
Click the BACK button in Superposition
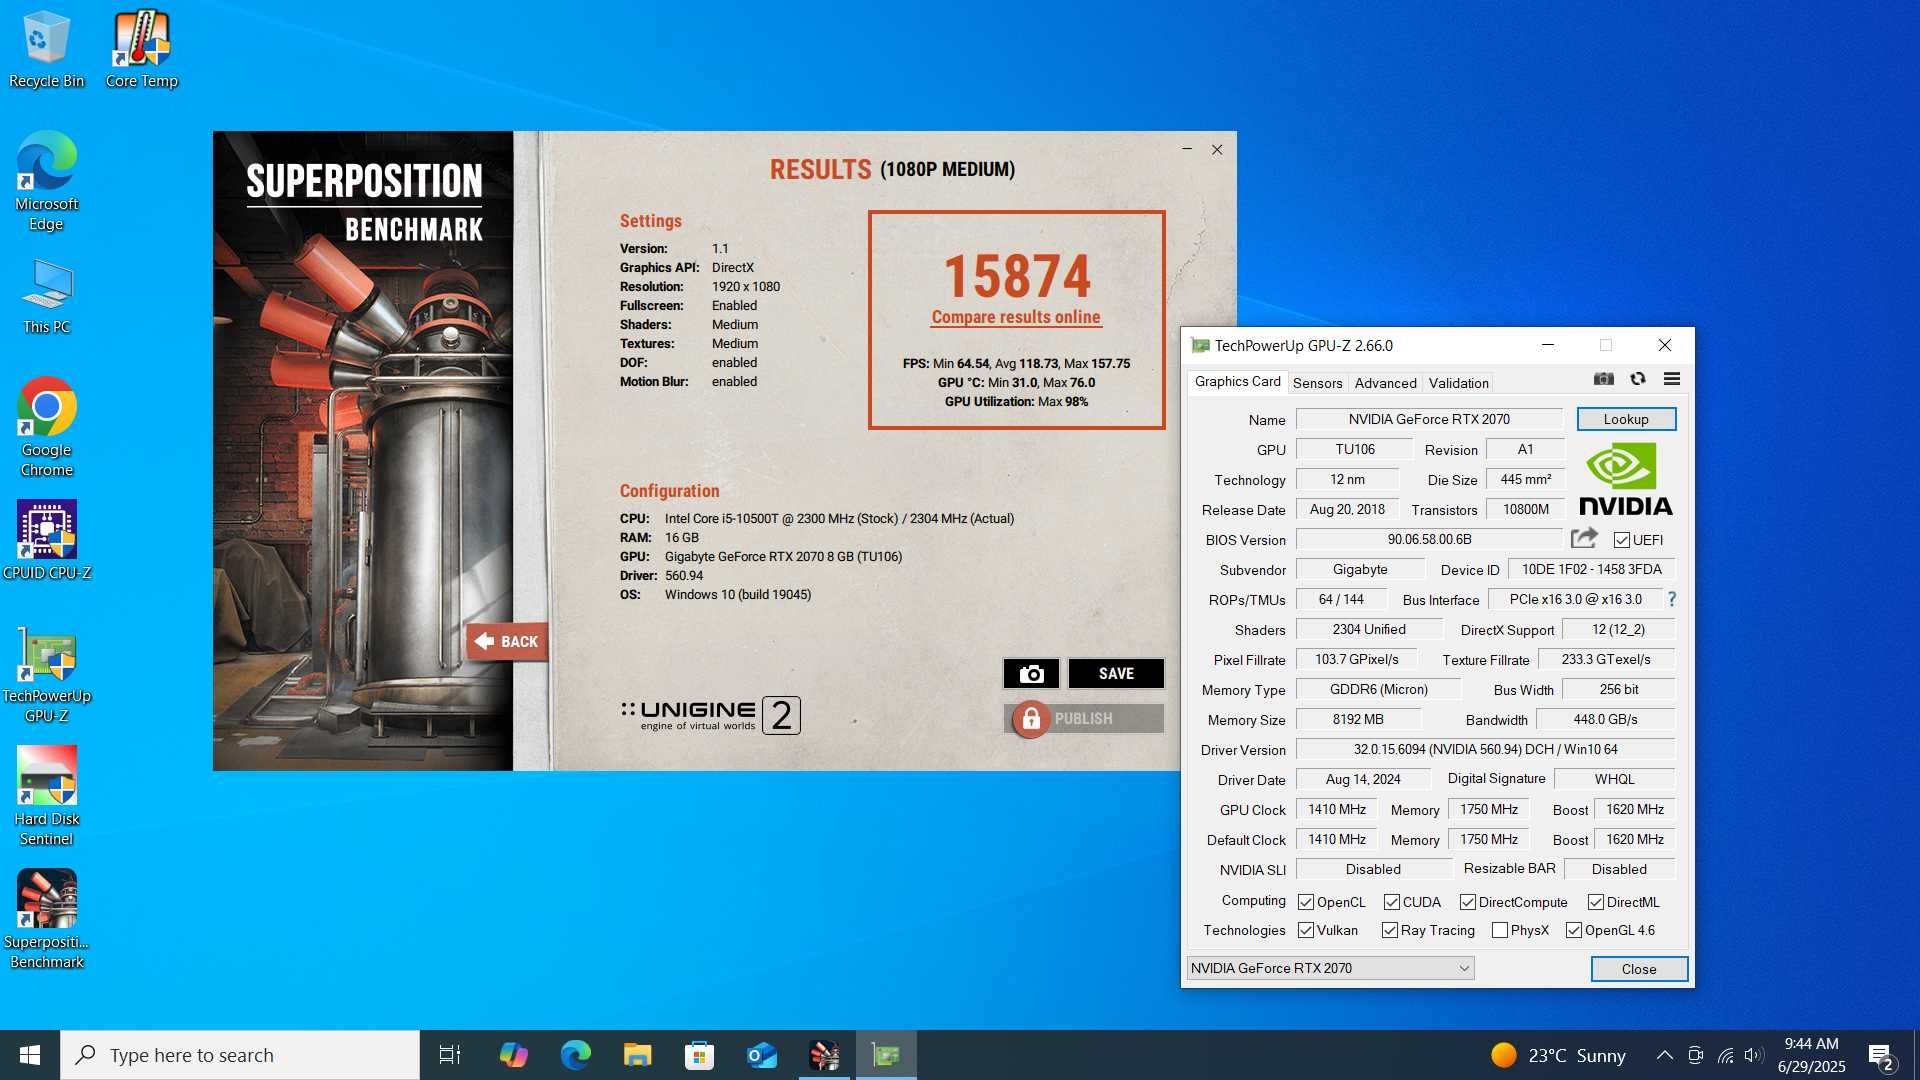(x=507, y=641)
